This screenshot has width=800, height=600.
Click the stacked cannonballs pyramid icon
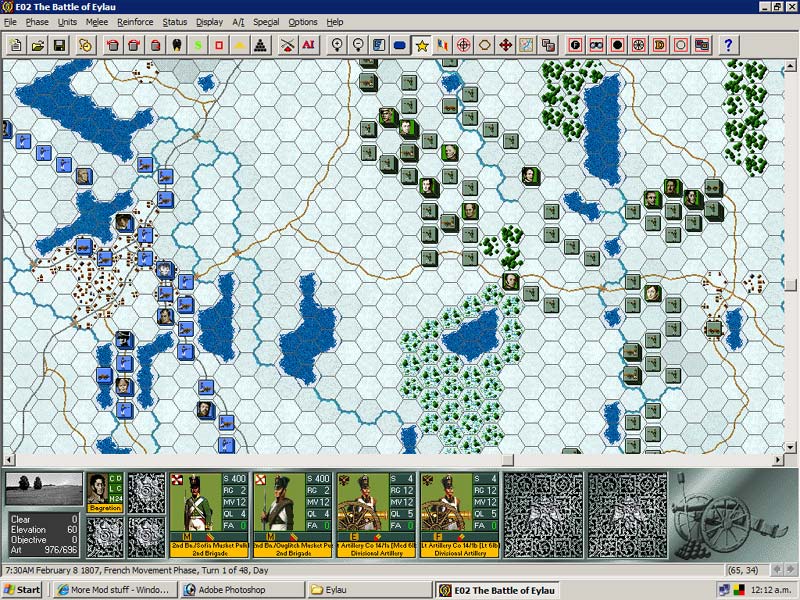pyautogui.click(x=261, y=45)
